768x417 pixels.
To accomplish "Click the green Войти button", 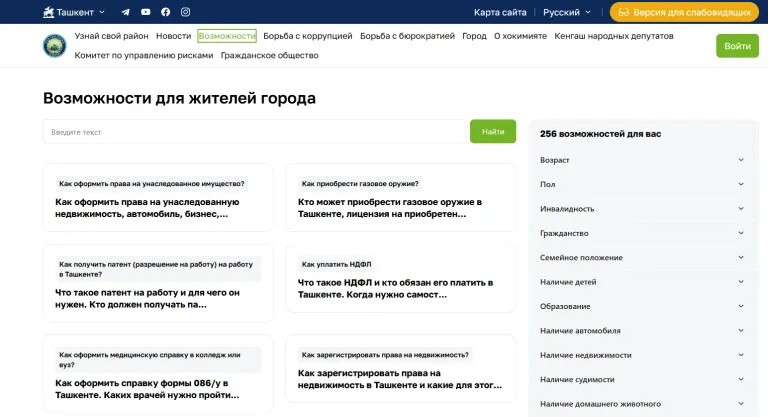I will pyautogui.click(x=737, y=46).
